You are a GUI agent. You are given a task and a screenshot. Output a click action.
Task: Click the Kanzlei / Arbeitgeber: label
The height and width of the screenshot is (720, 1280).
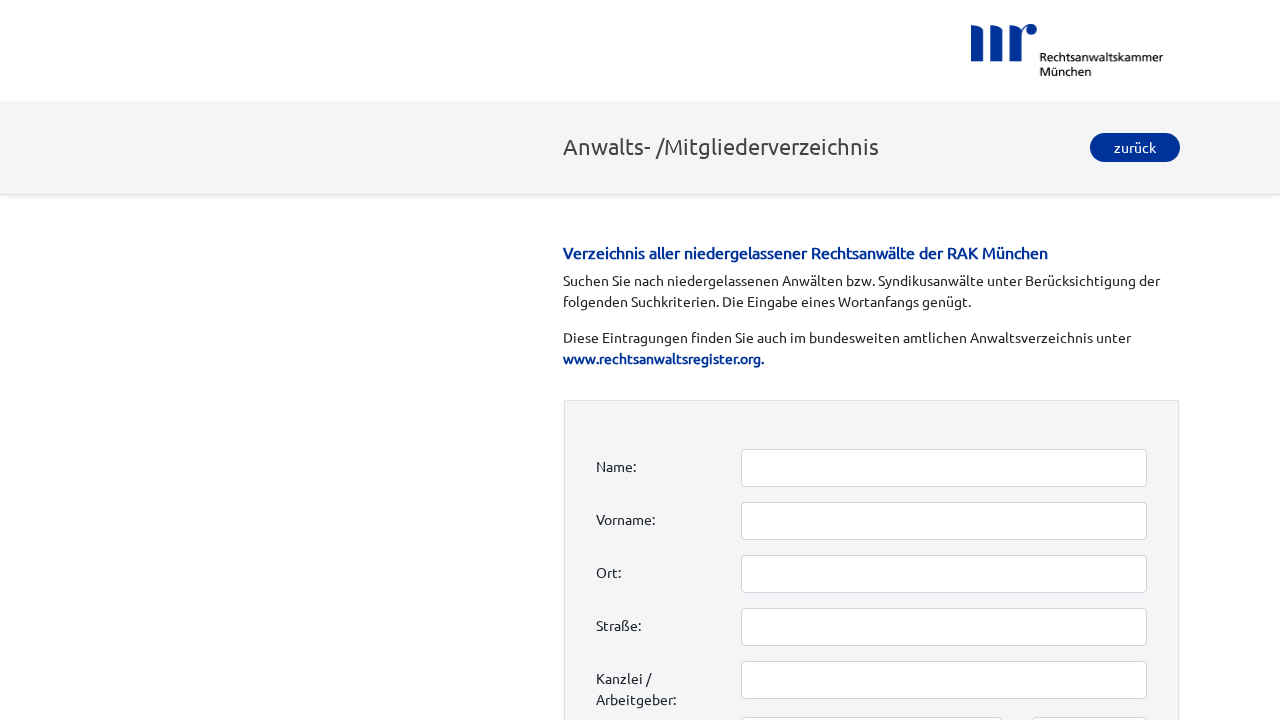point(636,689)
